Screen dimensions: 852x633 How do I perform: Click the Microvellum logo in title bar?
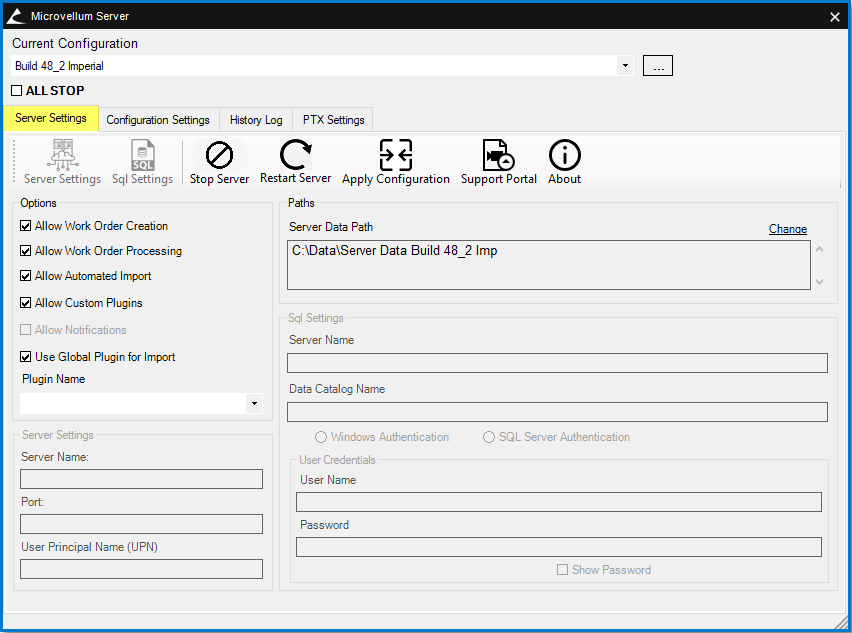coord(15,16)
